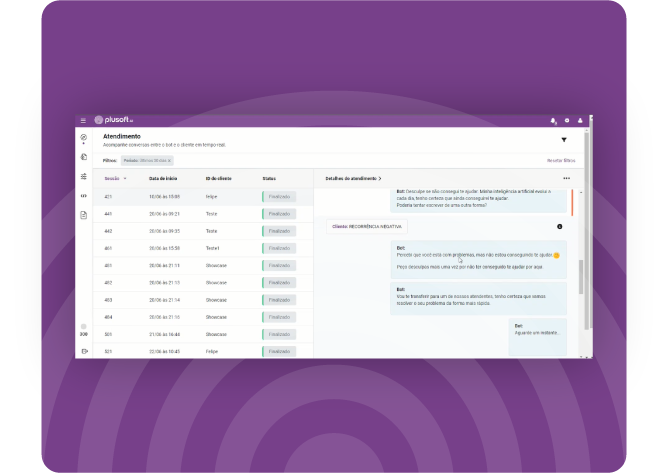The image size is (668, 473).
Task: Open the report file sidebar icon
Action: [x=84, y=215]
